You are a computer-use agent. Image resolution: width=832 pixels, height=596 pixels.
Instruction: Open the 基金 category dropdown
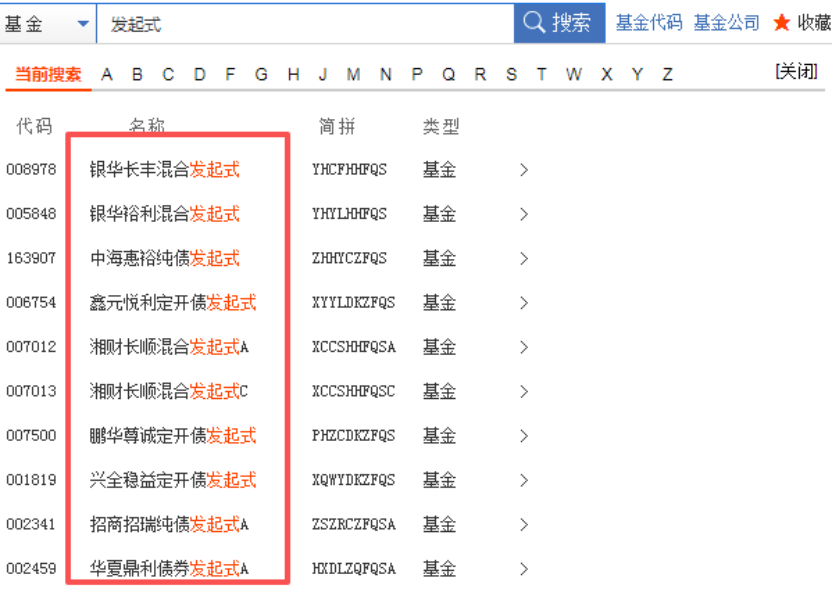47,24
